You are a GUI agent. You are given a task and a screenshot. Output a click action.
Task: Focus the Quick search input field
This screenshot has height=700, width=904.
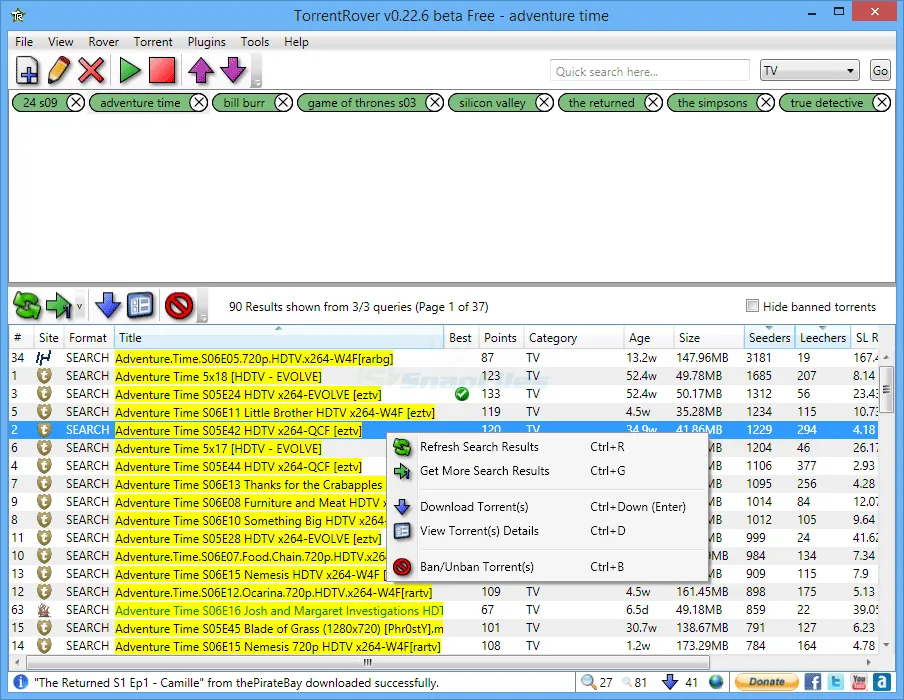pos(650,71)
